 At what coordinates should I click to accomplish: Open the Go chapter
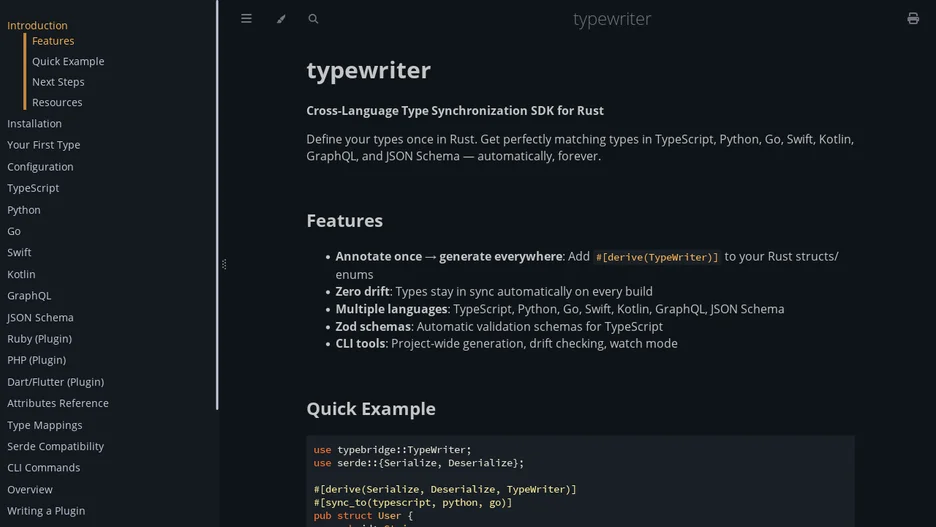14,231
